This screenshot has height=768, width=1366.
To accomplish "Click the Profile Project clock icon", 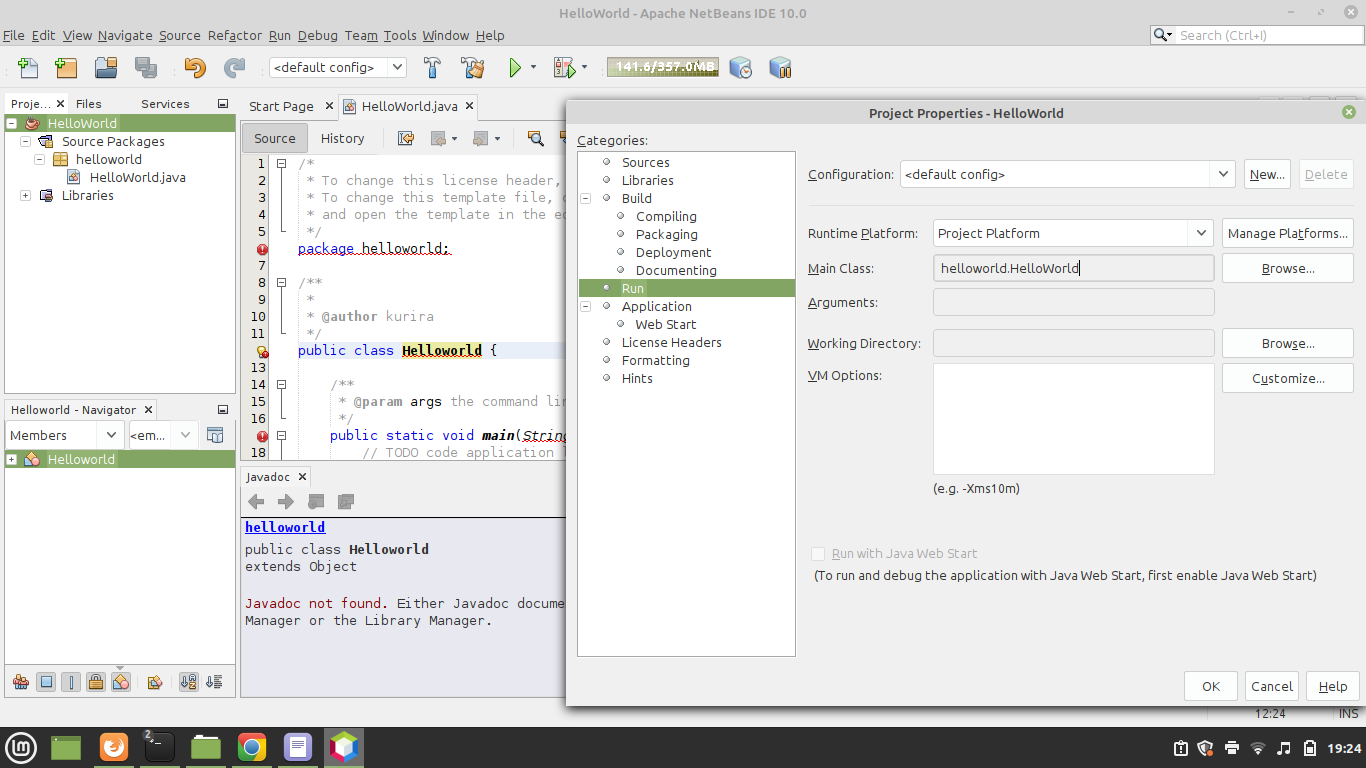I will 740,68.
